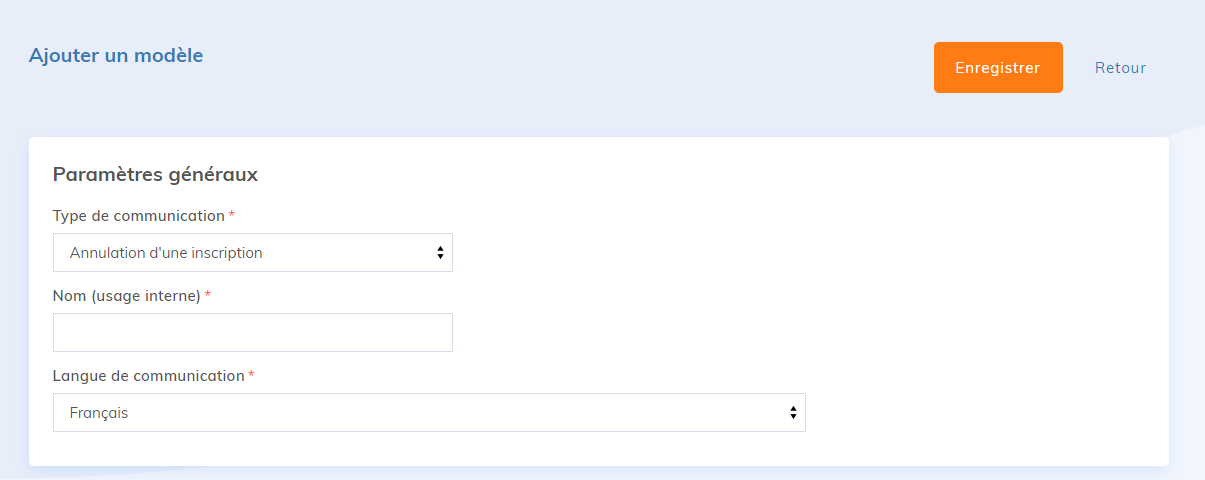
Task: Open the Langue de communication dropdown
Action: pyautogui.click(x=428, y=413)
